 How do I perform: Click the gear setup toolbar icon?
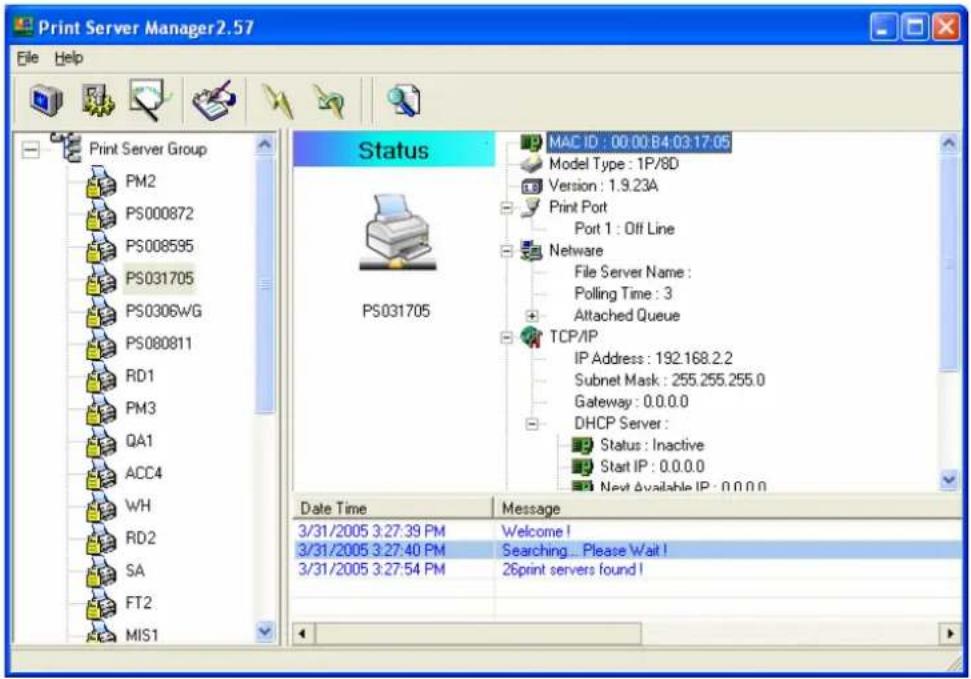pyautogui.click(x=98, y=100)
